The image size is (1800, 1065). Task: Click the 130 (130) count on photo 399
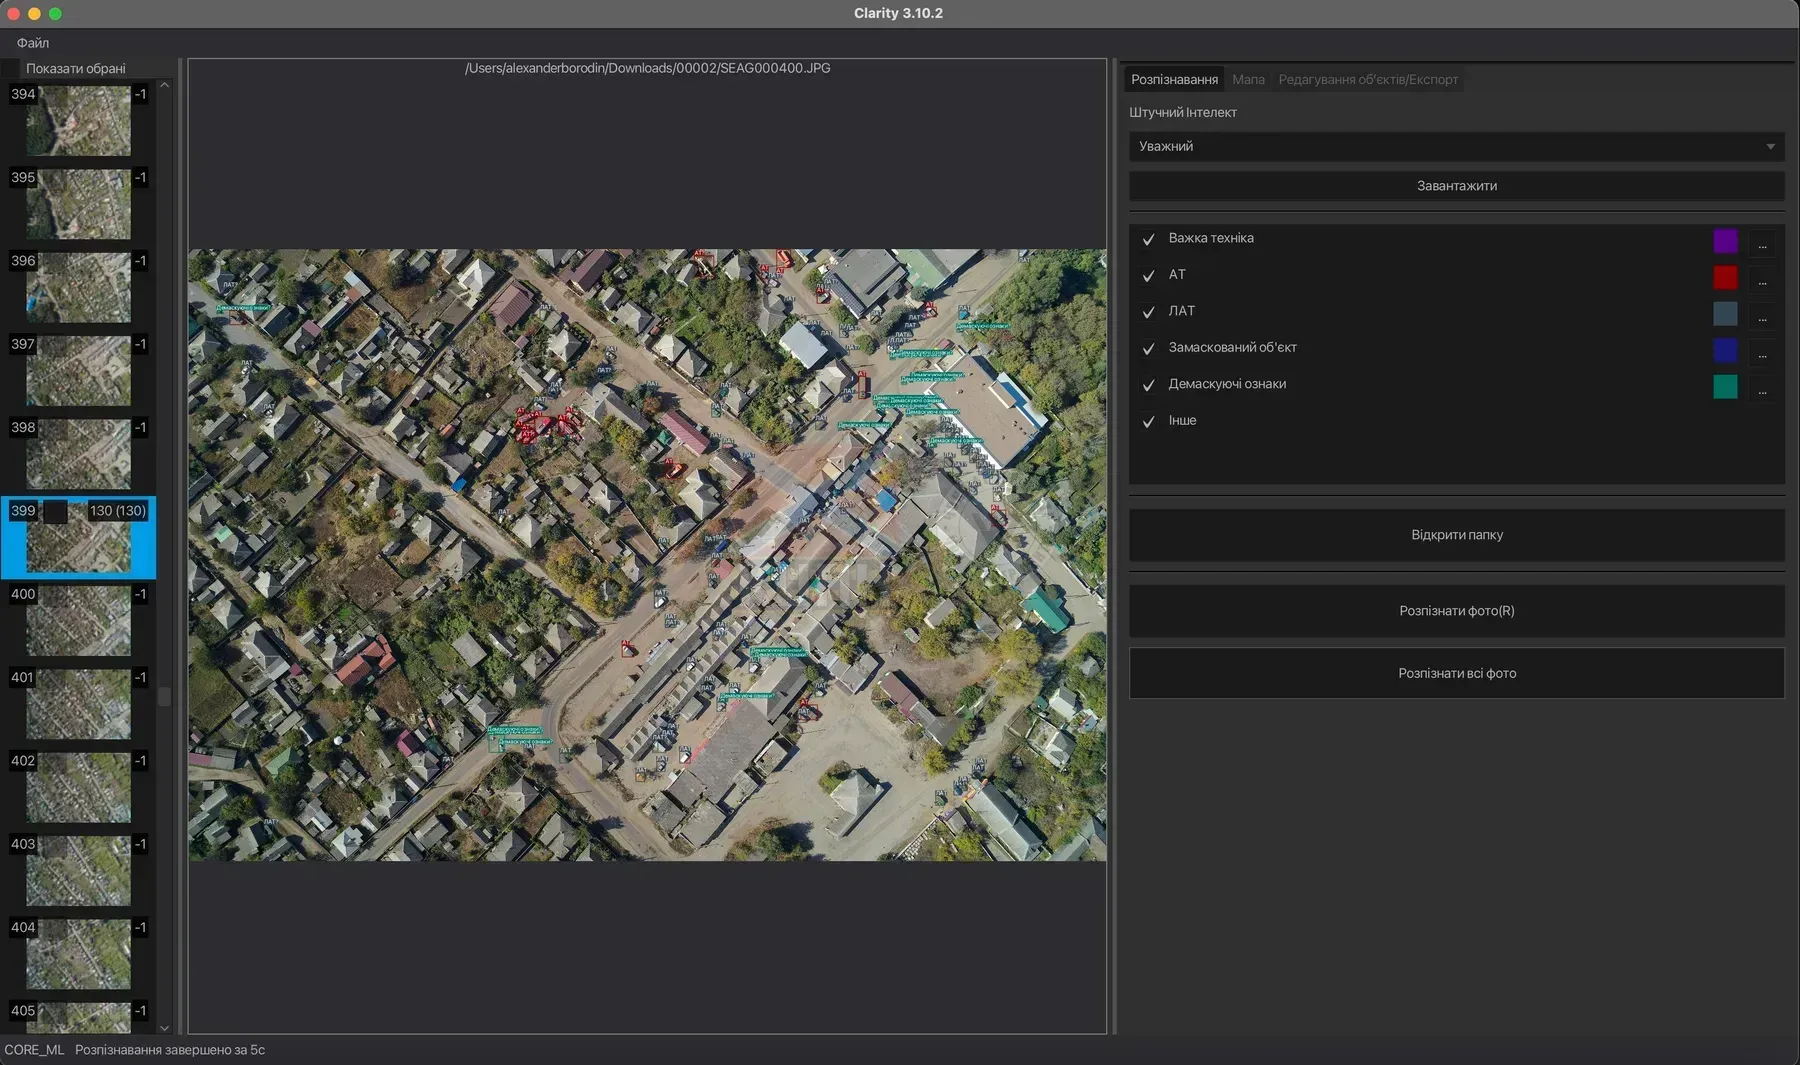point(118,511)
